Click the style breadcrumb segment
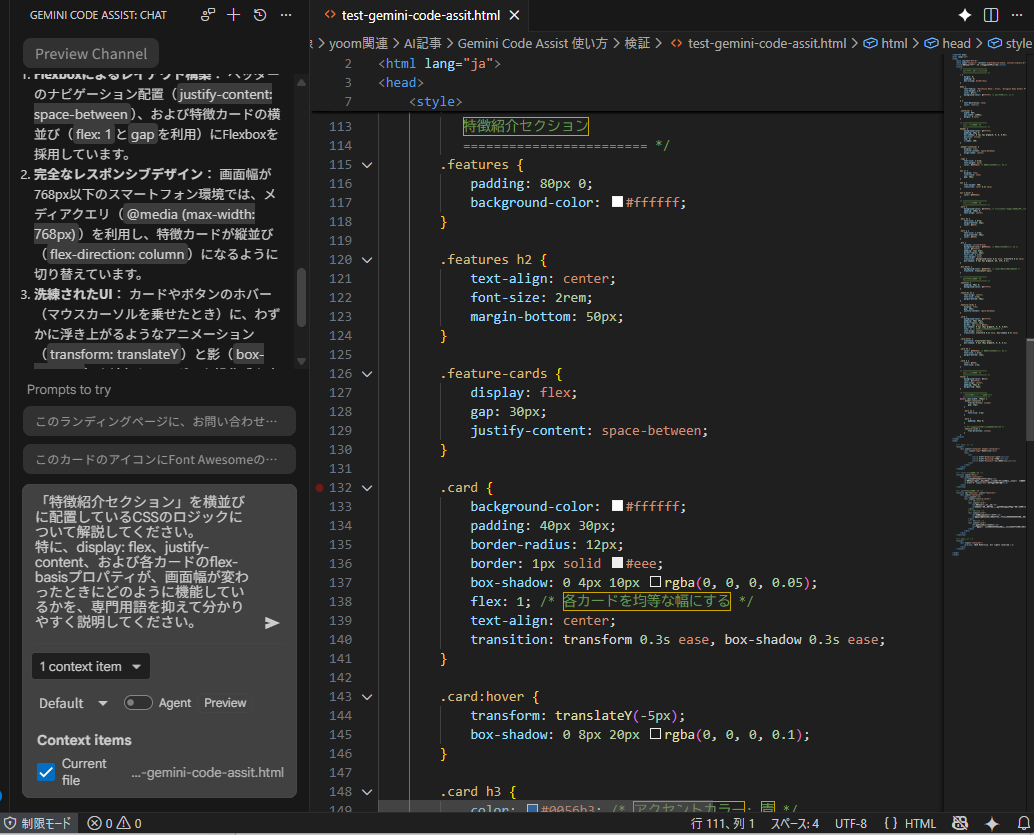The image size is (1034, 835). click(1018, 44)
